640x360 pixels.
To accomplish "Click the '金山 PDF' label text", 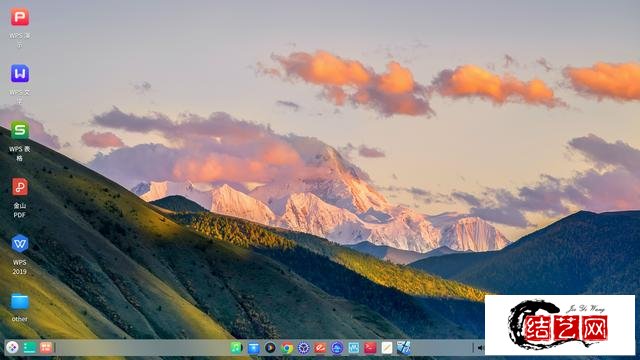I will pyautogui.click(x=20, y=210).
